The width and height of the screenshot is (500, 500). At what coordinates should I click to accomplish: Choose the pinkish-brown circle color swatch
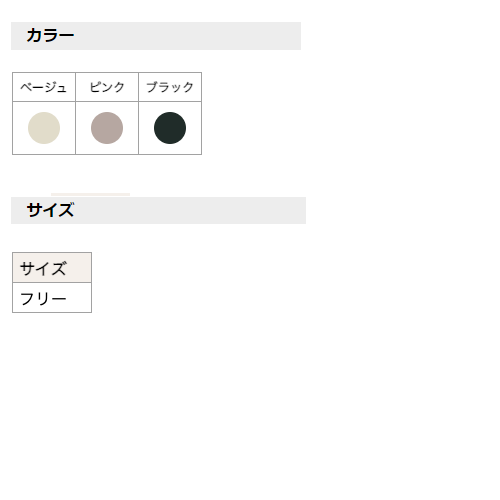(x=107, y=128)
